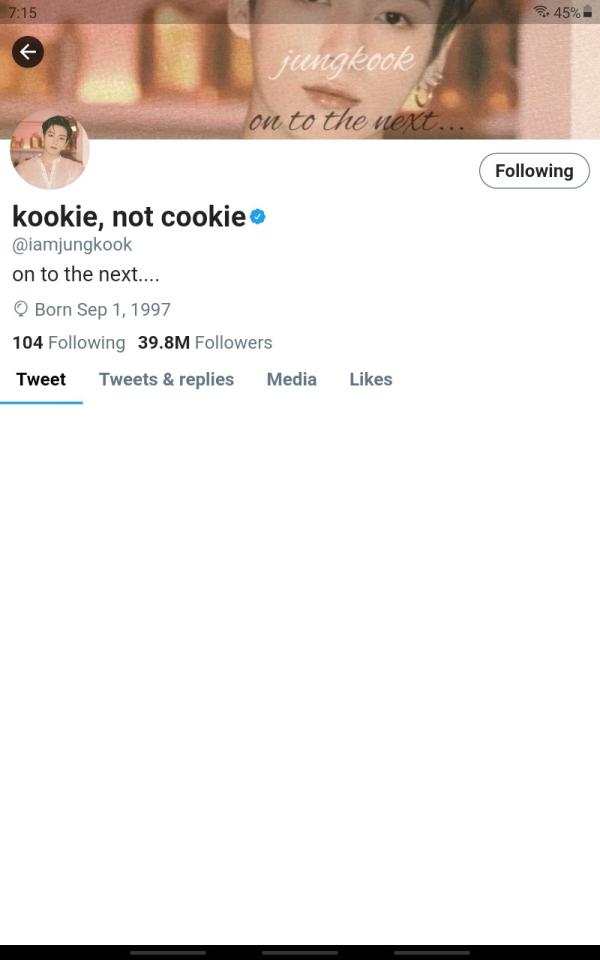
Task: Open the Media tab
Action: click(291, 379)
